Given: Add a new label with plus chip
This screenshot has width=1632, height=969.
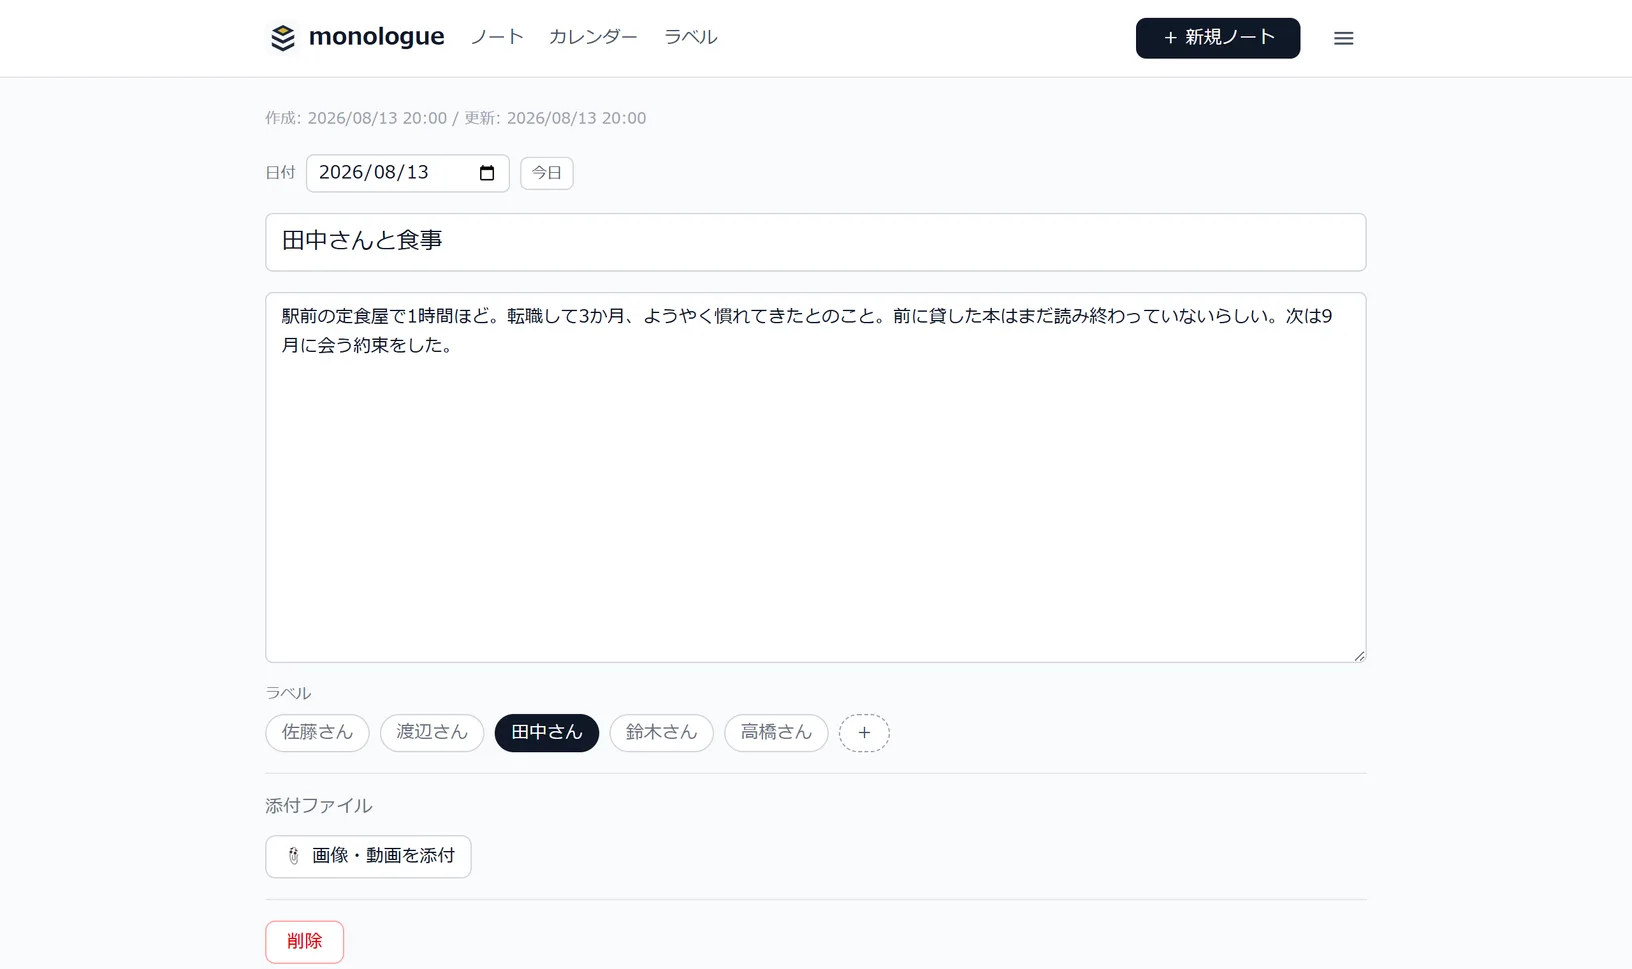Looking at the screenshot, I should [864, 733].
